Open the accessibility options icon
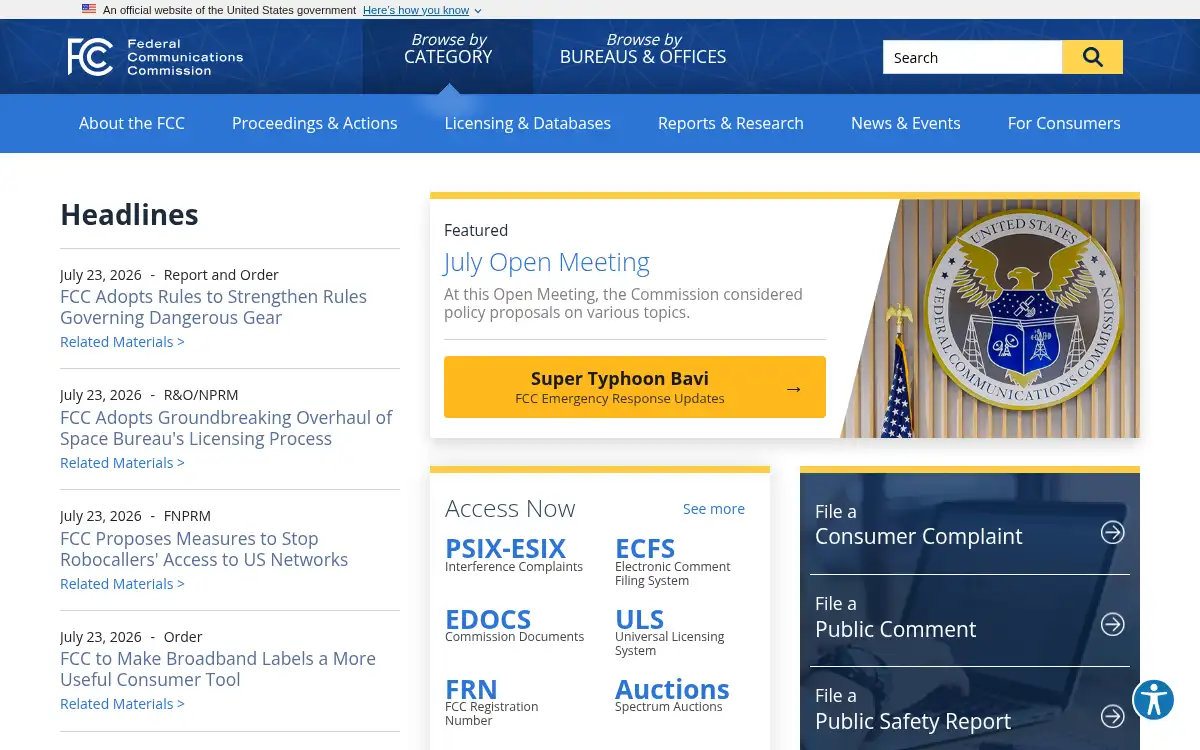Image resolution: width=1200 pixels, height=750 pixels. pyautogui.click(x=1153, y=700)
